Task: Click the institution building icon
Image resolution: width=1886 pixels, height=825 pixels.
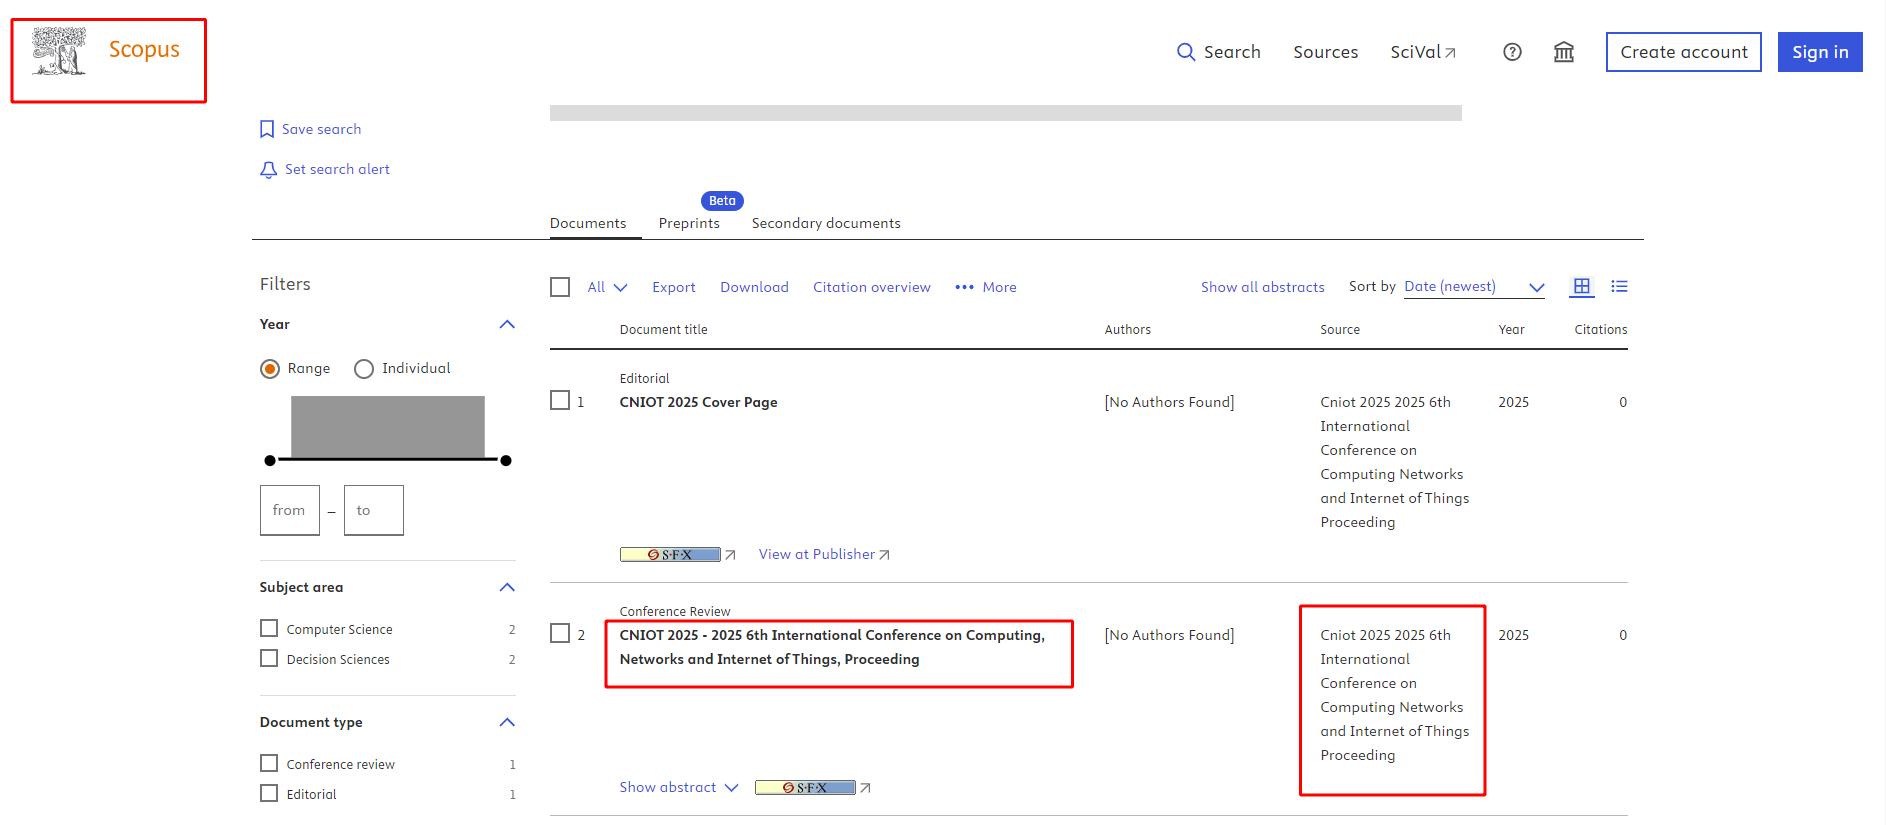Action: (x=1564, y=52)
